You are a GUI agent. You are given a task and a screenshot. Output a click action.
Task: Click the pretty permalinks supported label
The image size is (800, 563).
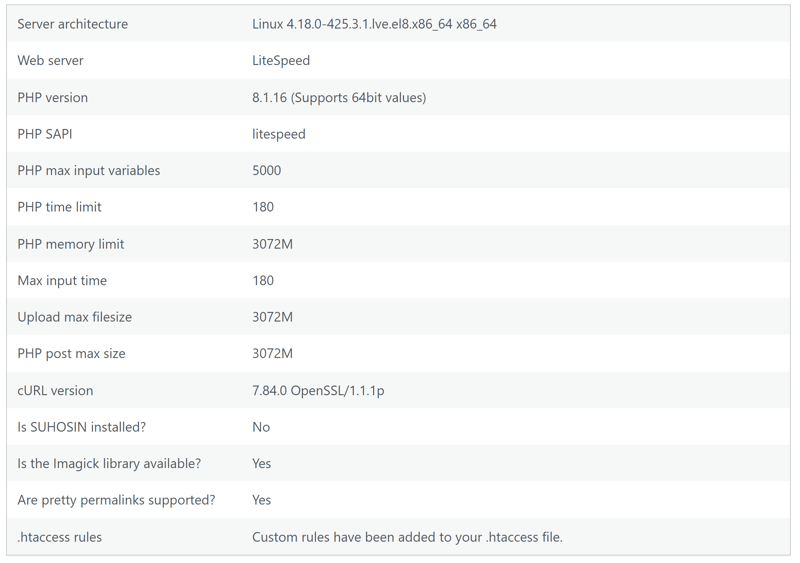click(116, 500)
